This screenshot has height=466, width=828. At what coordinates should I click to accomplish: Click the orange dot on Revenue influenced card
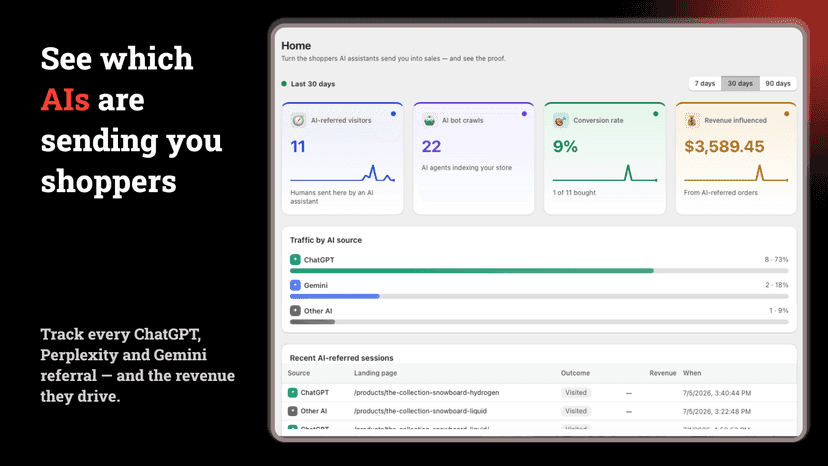[x=787, y=114]
